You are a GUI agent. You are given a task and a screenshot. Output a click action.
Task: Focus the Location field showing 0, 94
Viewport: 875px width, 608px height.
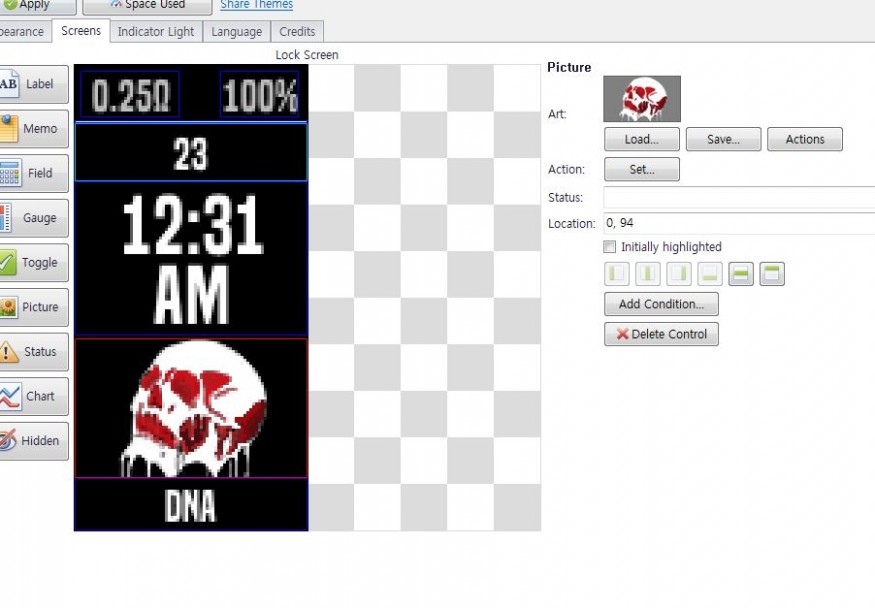[x=739, y=223]
